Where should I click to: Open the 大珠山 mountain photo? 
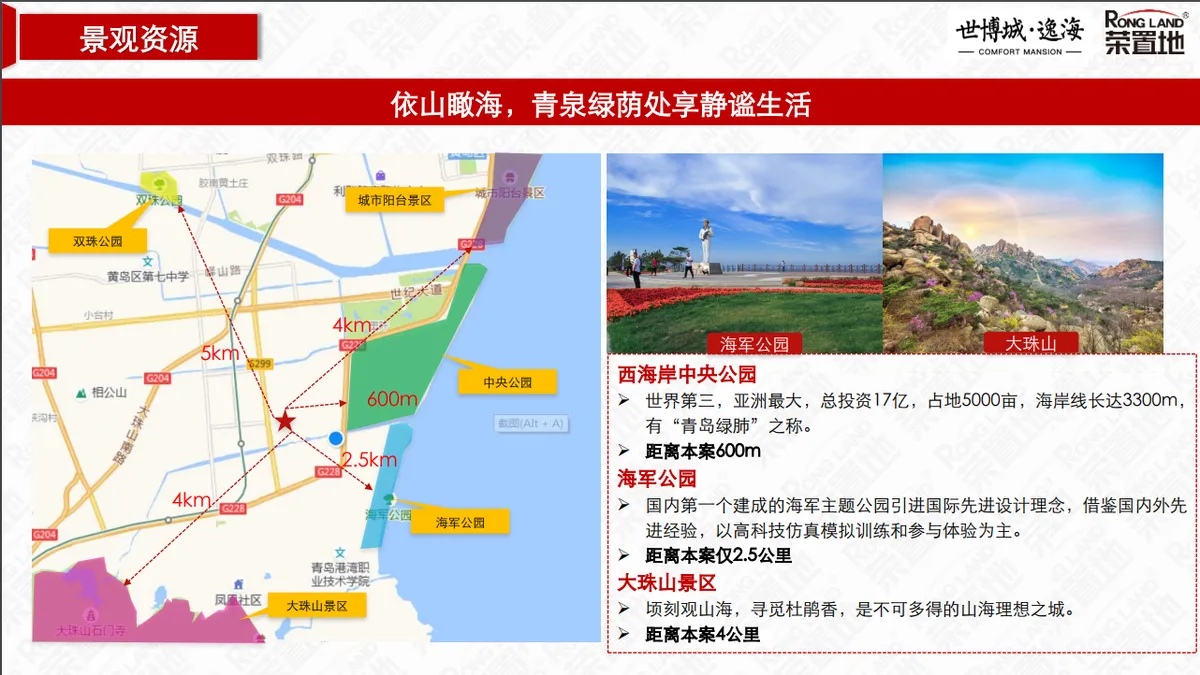pyautogui.click(x=1023, y=253)
